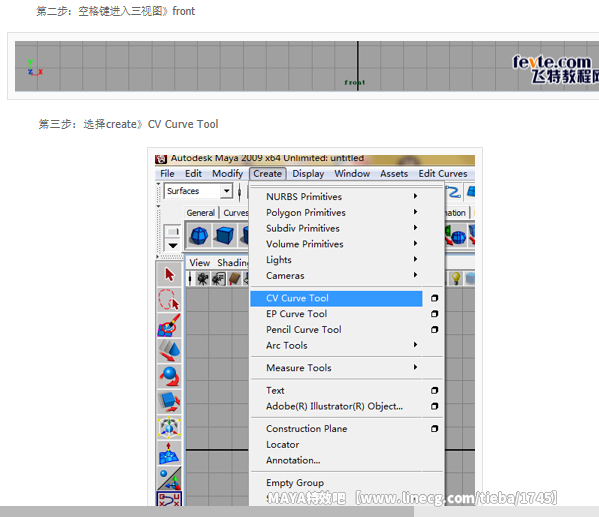Open the panel Shading menu

tap(233, 263)
